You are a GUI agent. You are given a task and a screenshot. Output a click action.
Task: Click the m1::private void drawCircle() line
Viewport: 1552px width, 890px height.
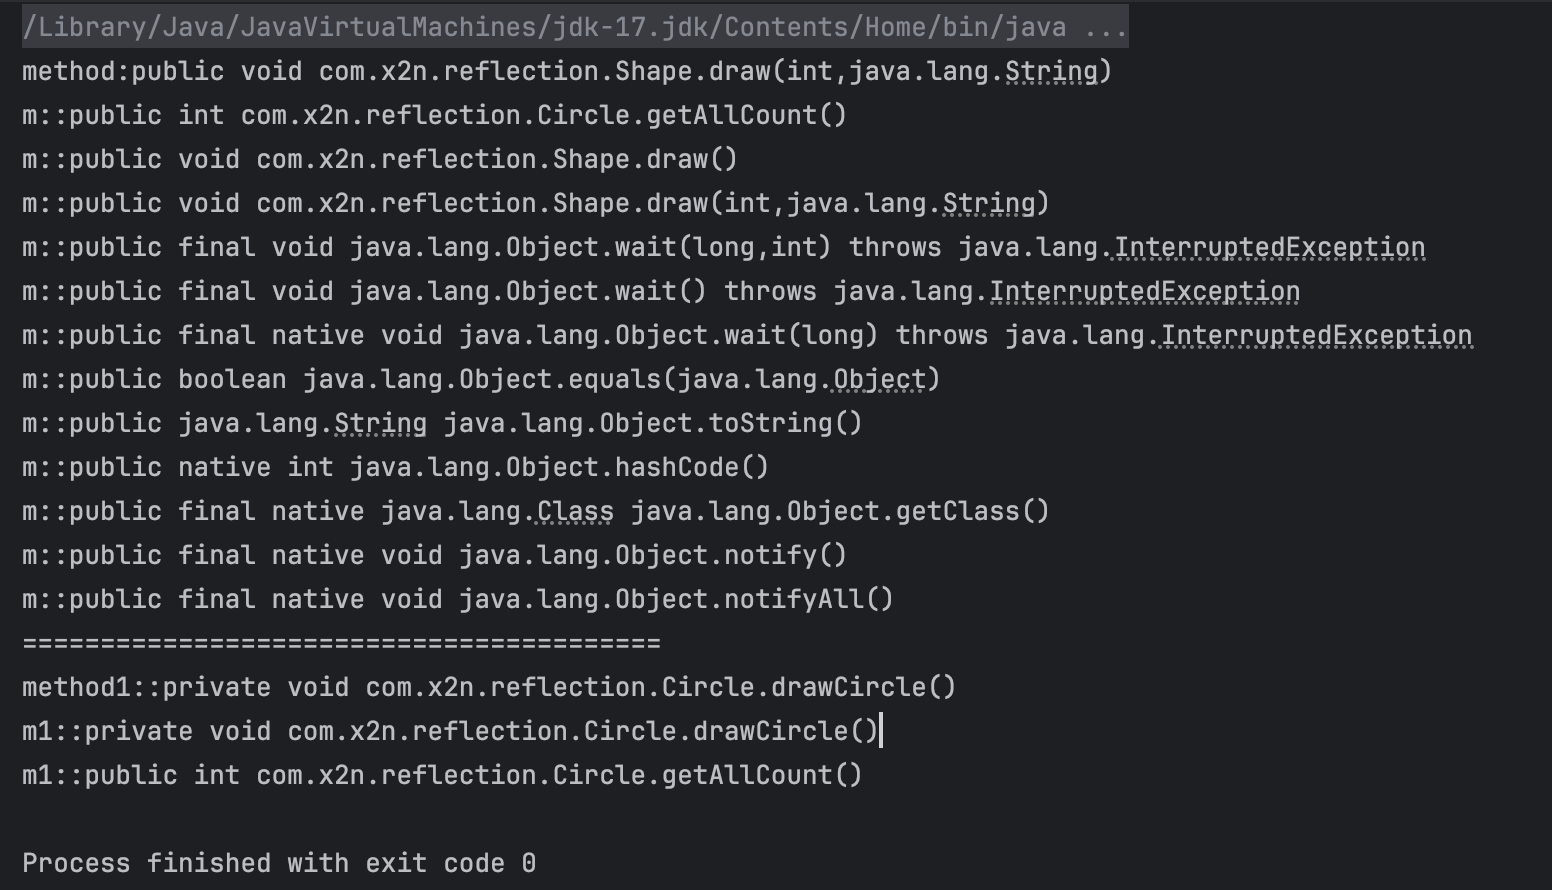450,731
